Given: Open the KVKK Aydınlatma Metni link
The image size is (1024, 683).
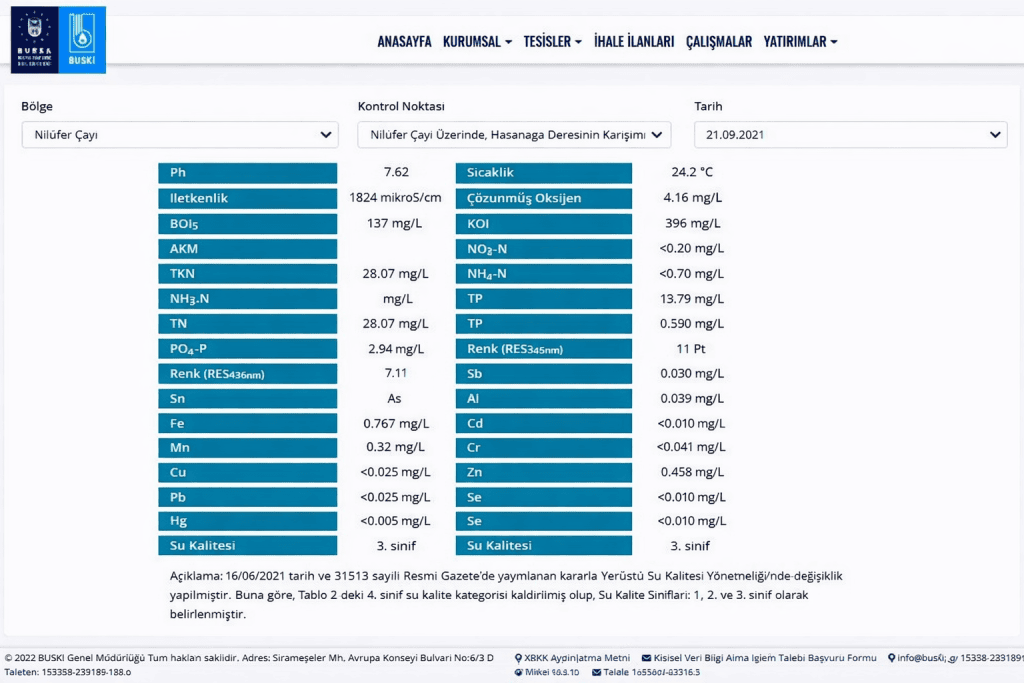Looking at the screenshot, I should point(577,658).
